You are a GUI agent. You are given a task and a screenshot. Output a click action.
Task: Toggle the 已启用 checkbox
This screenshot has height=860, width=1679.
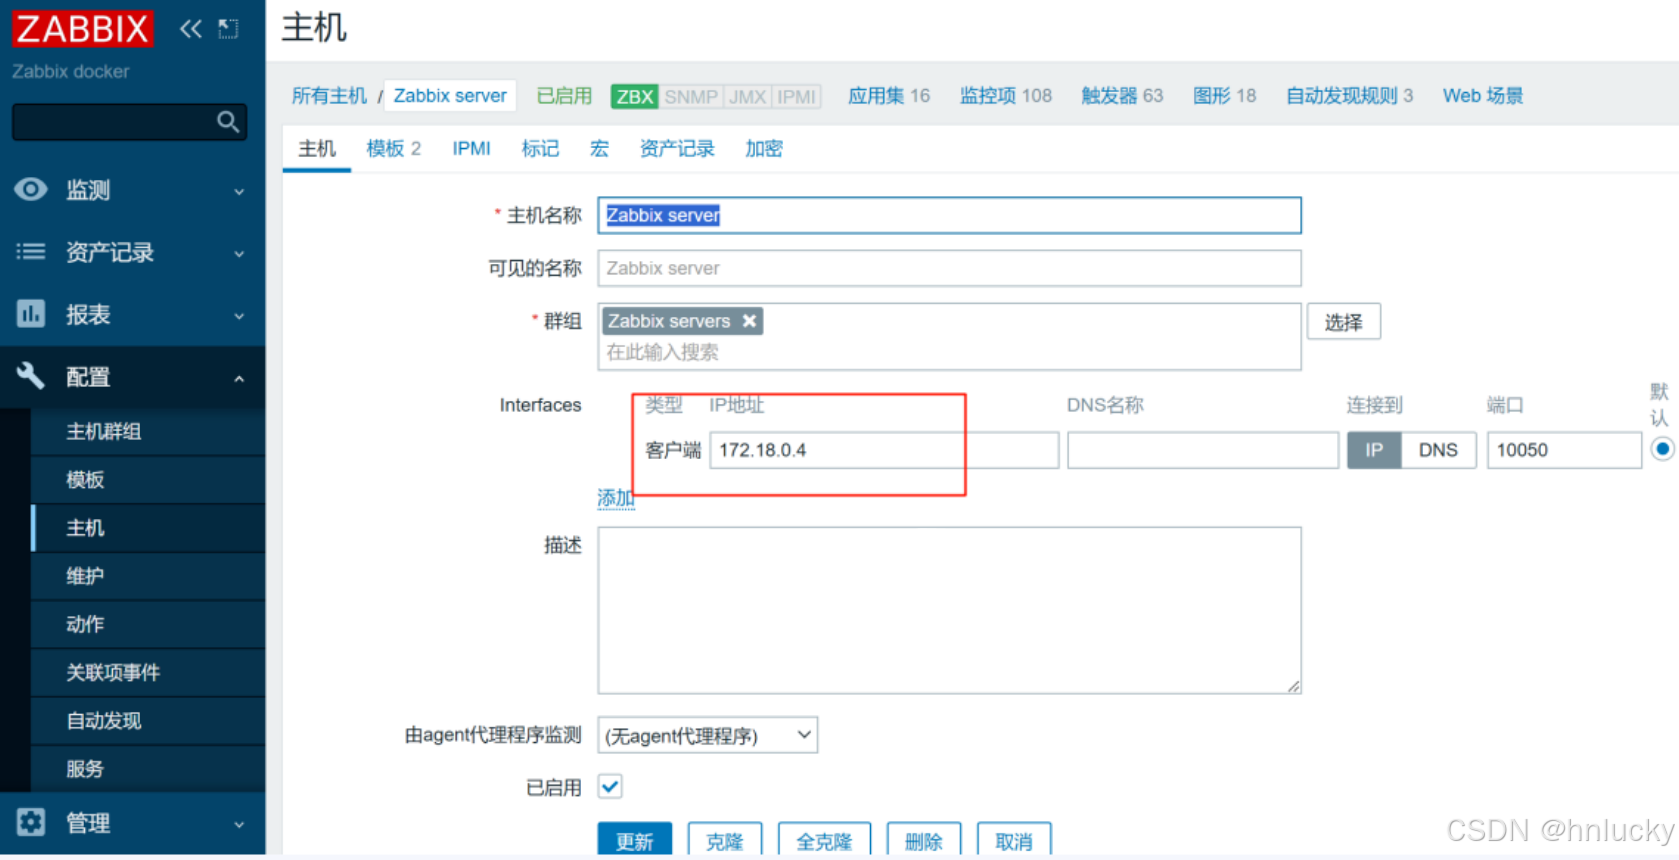click(x=610, y=786)
